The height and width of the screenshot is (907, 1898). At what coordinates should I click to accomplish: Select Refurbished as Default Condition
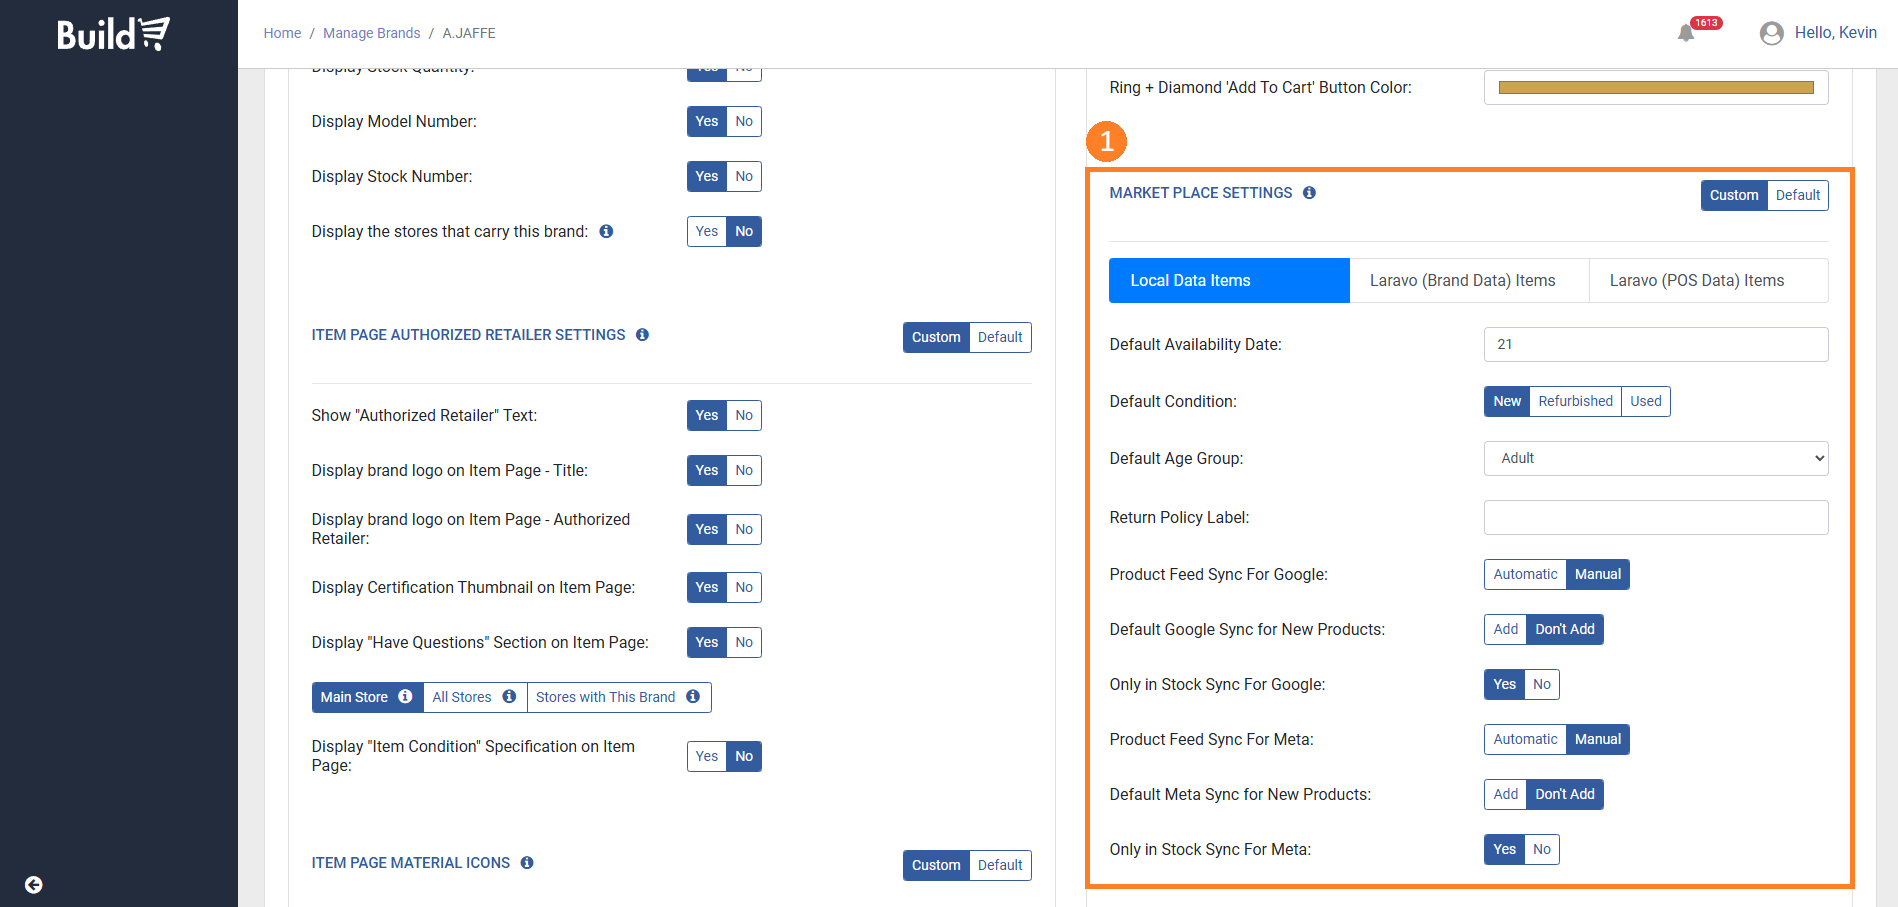point(1575,402)
